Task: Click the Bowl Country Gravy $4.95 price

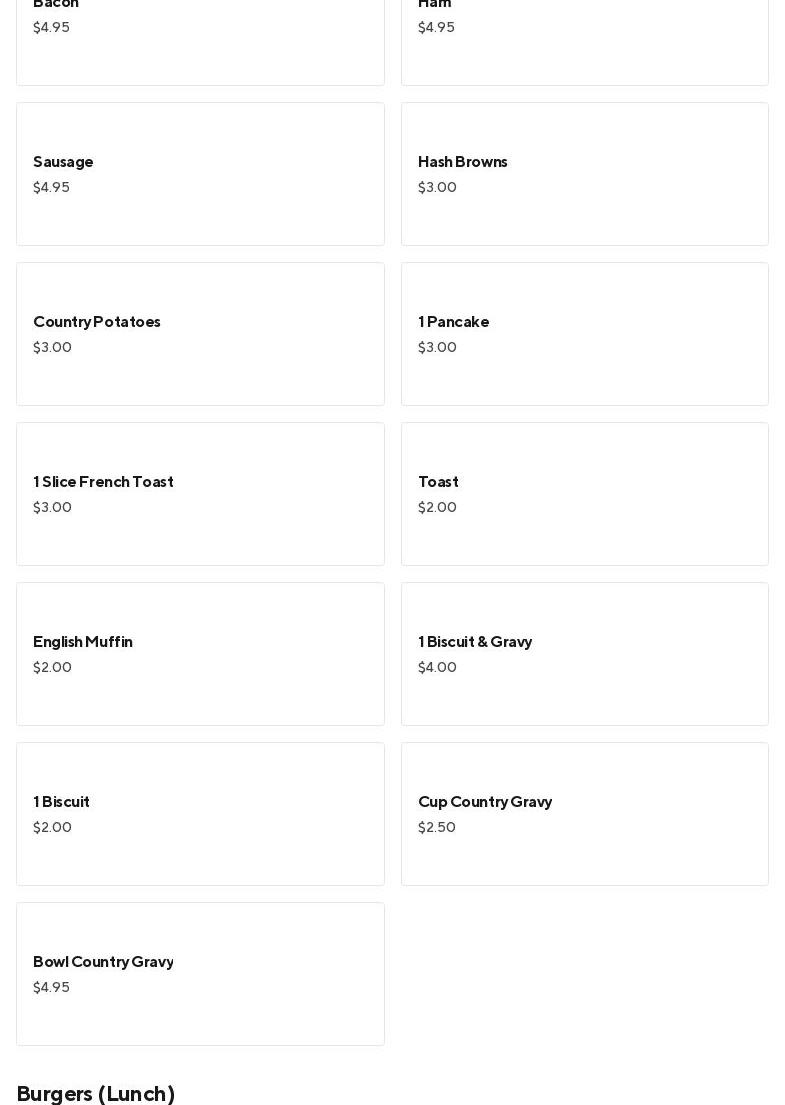Action: (51, 988)
